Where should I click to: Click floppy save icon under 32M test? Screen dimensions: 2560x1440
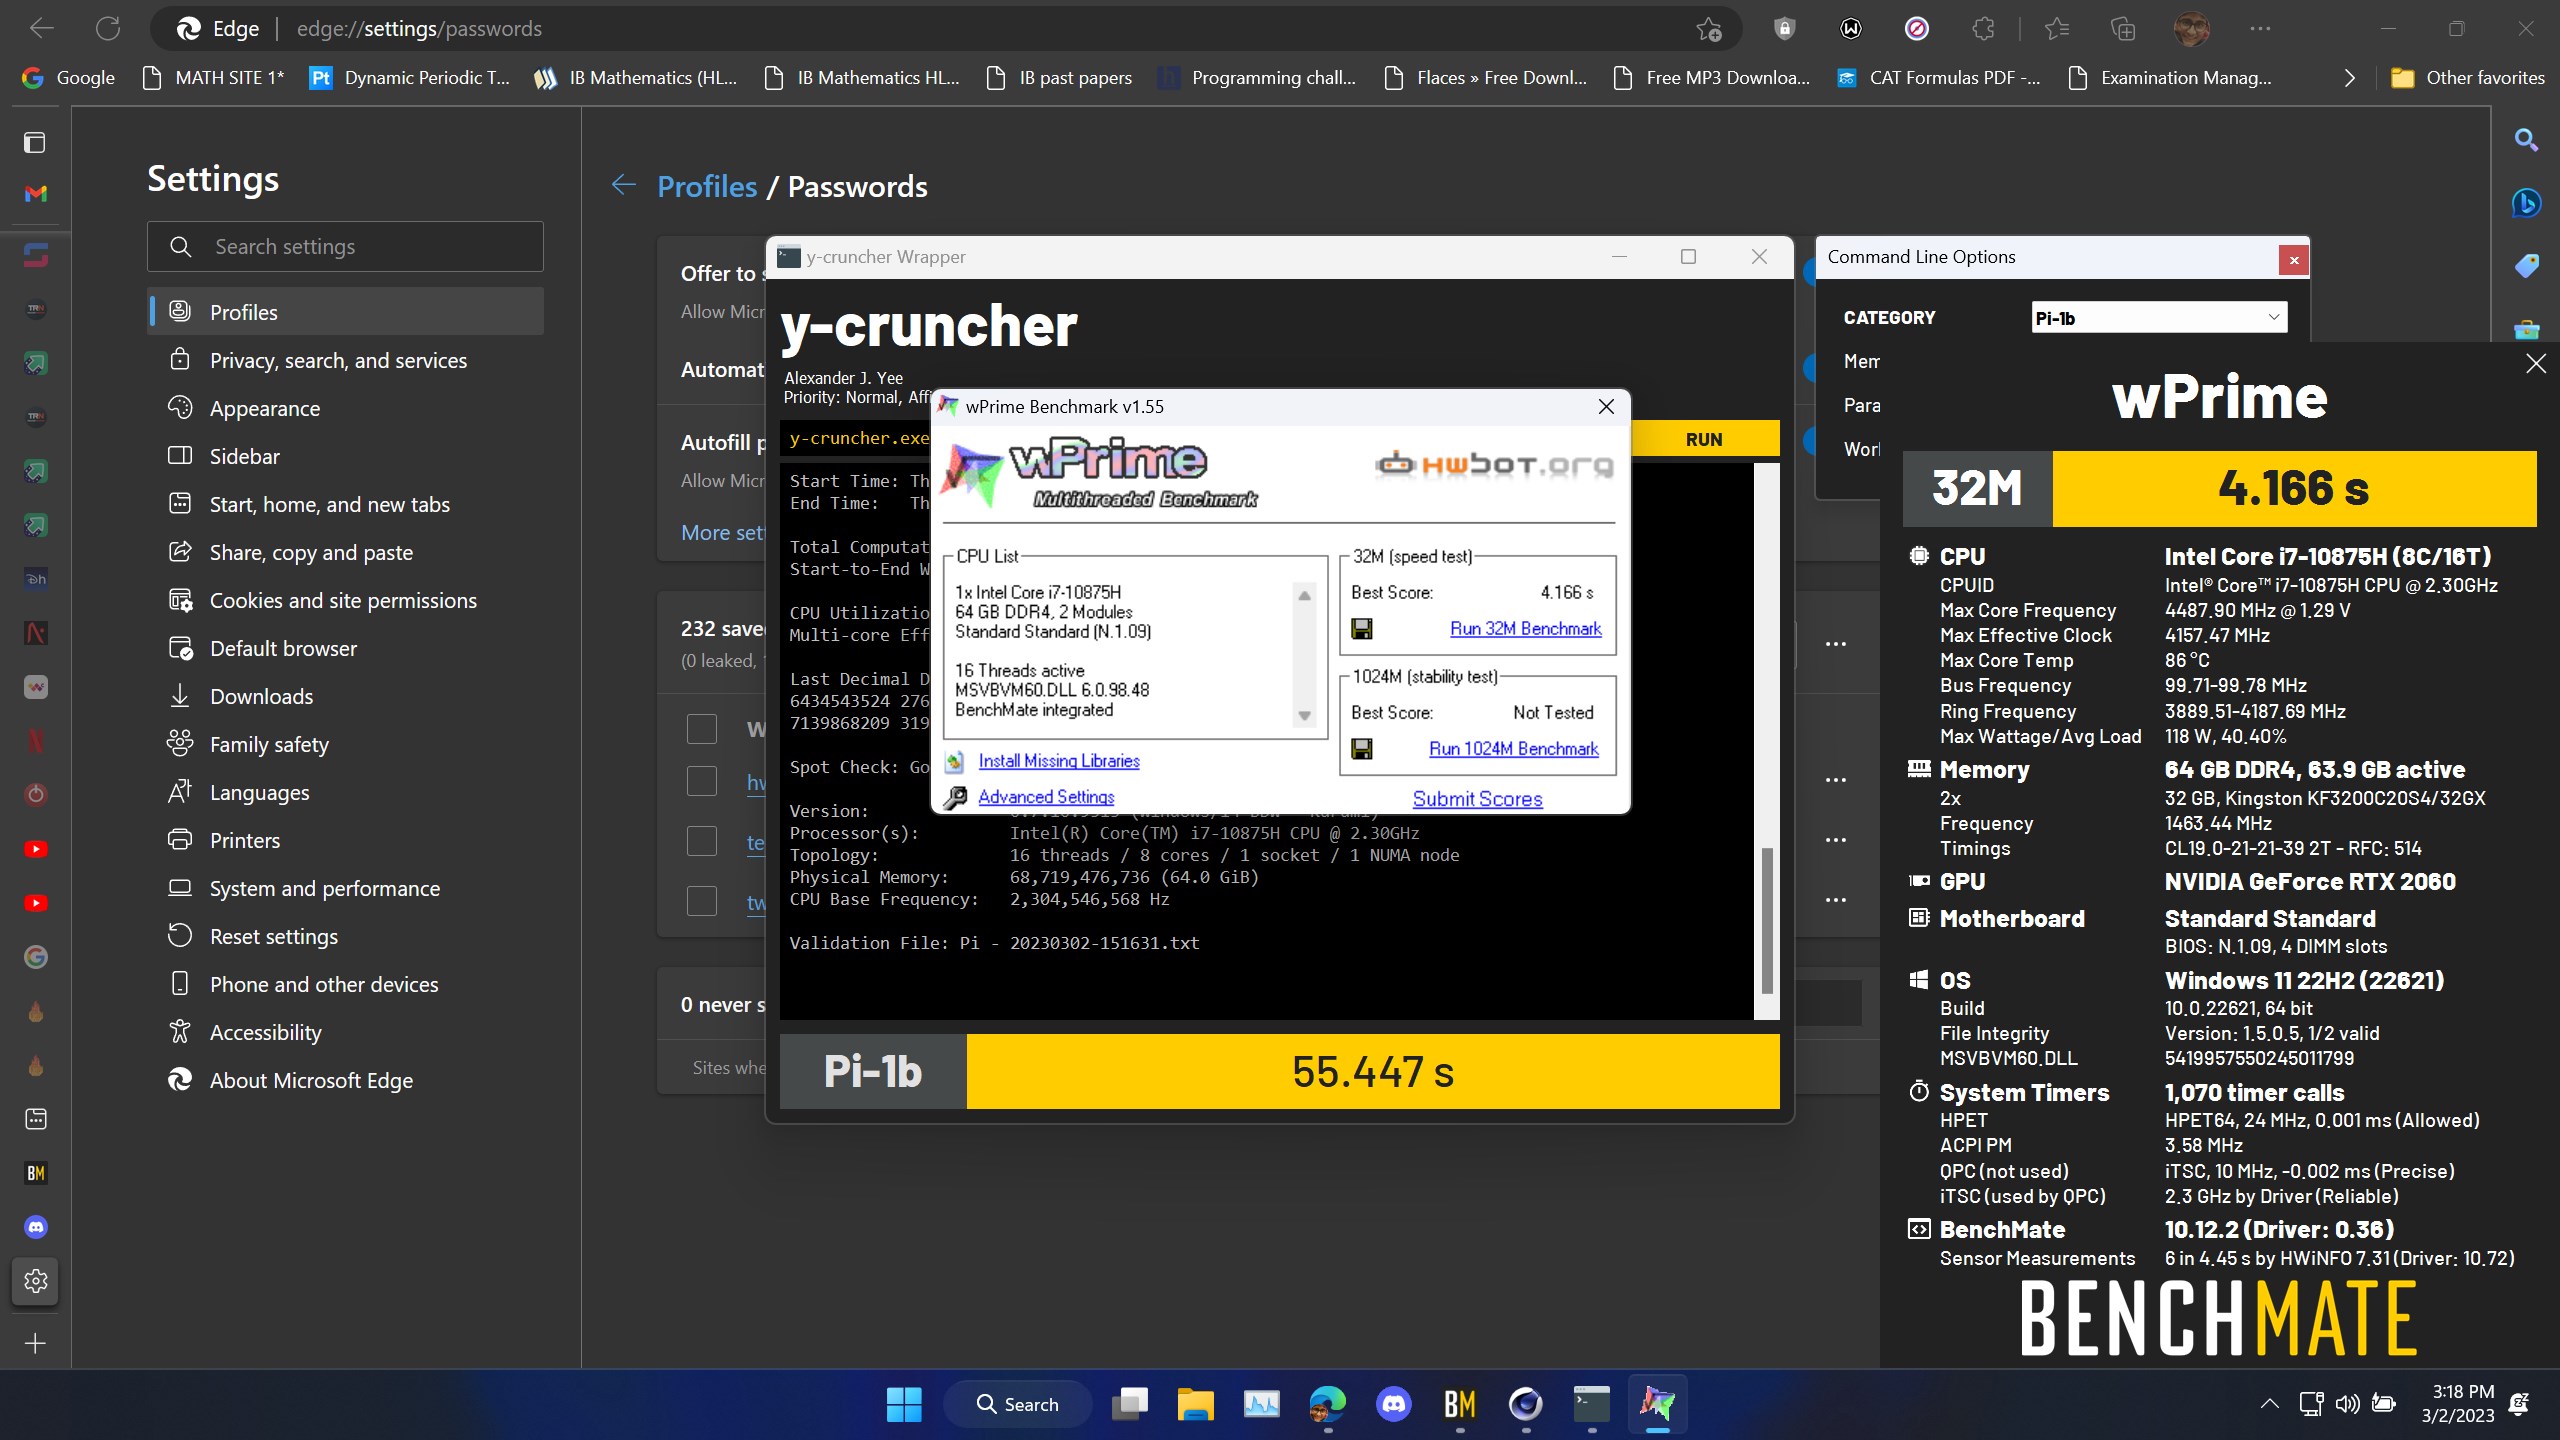pyautogui.click(x=1362, y=629)
